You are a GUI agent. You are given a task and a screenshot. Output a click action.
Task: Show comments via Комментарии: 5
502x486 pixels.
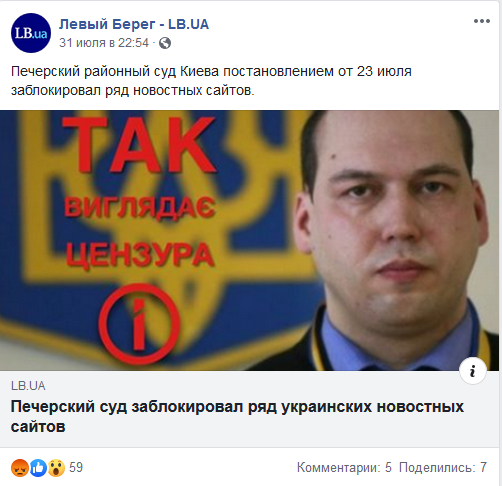(344, 467)
